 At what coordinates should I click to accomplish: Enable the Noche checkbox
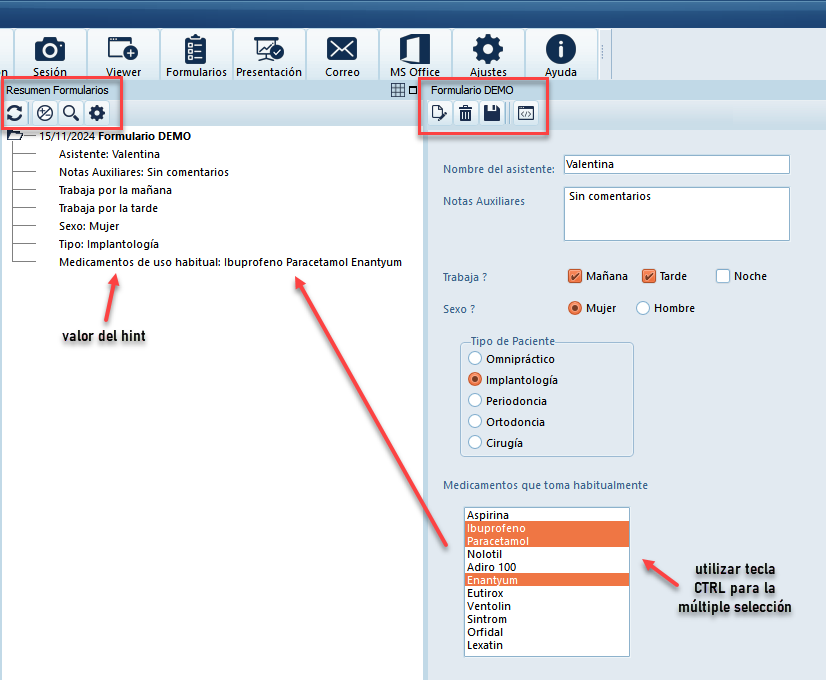(723, 276)
